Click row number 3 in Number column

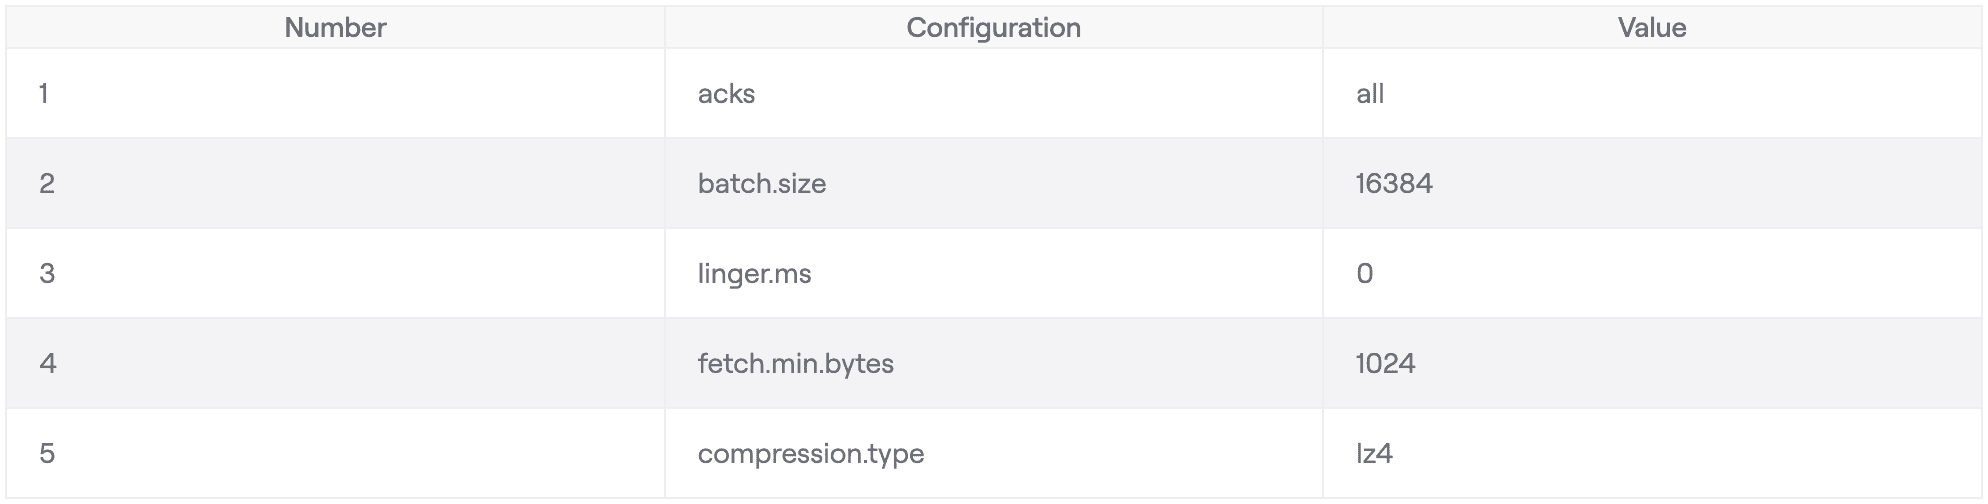point(47,274)
